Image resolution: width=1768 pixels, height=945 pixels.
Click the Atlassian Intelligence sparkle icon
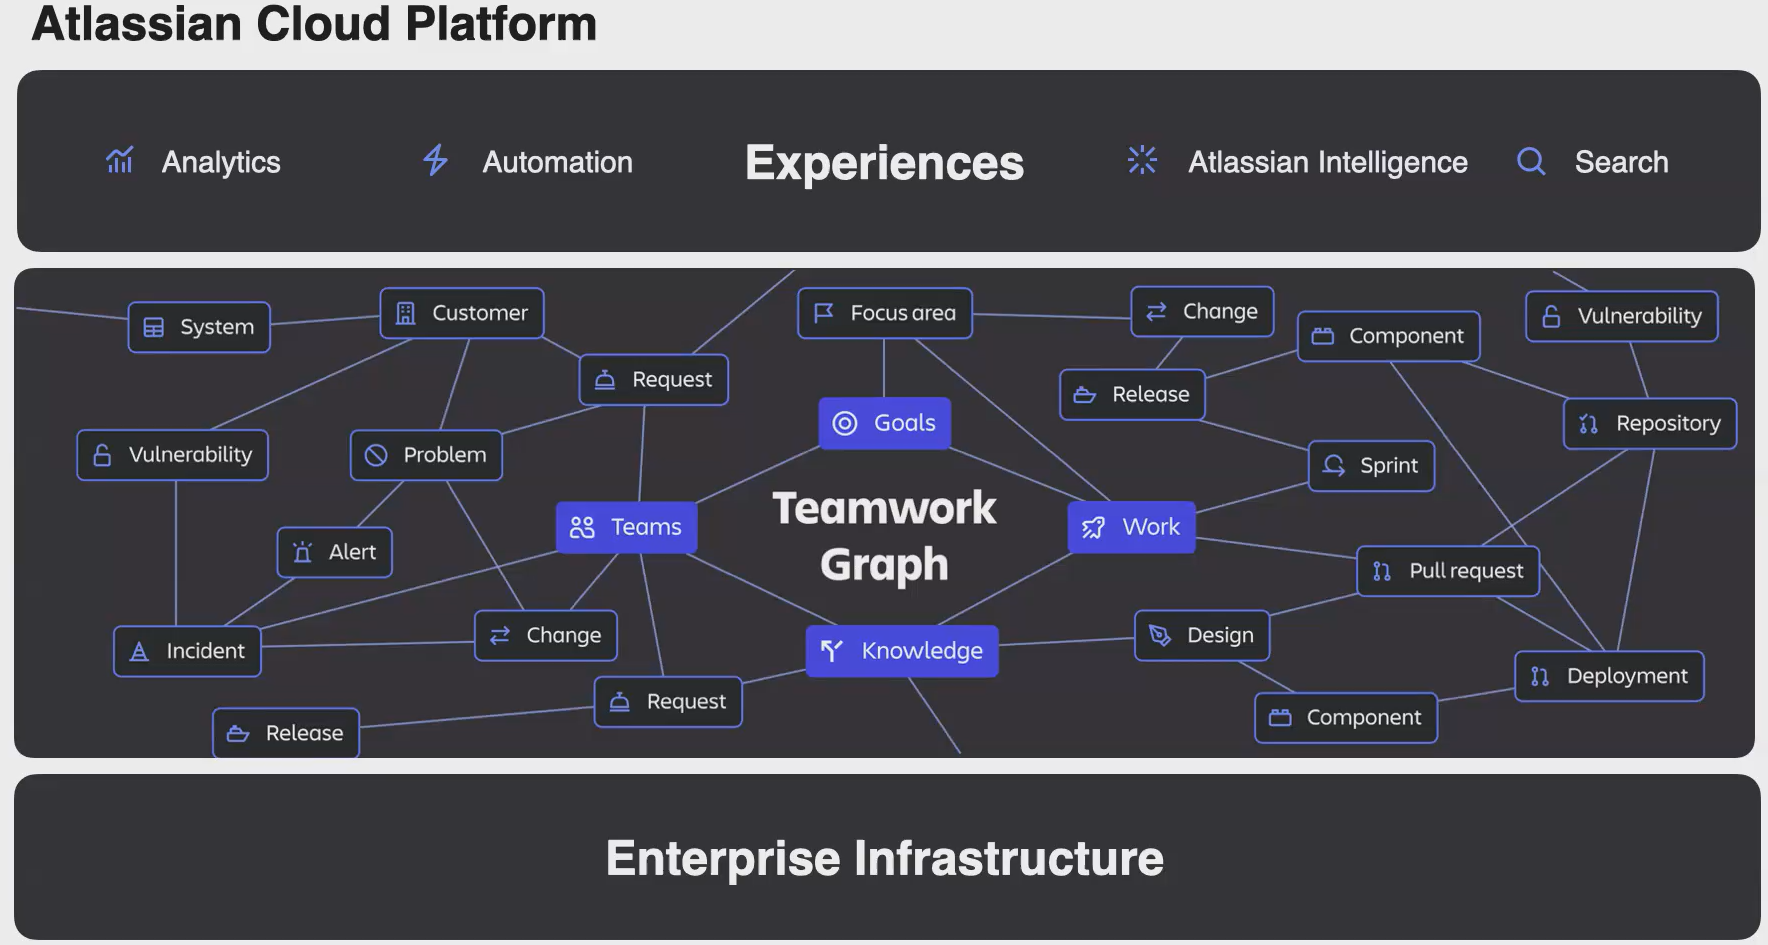click(1142, 160)
